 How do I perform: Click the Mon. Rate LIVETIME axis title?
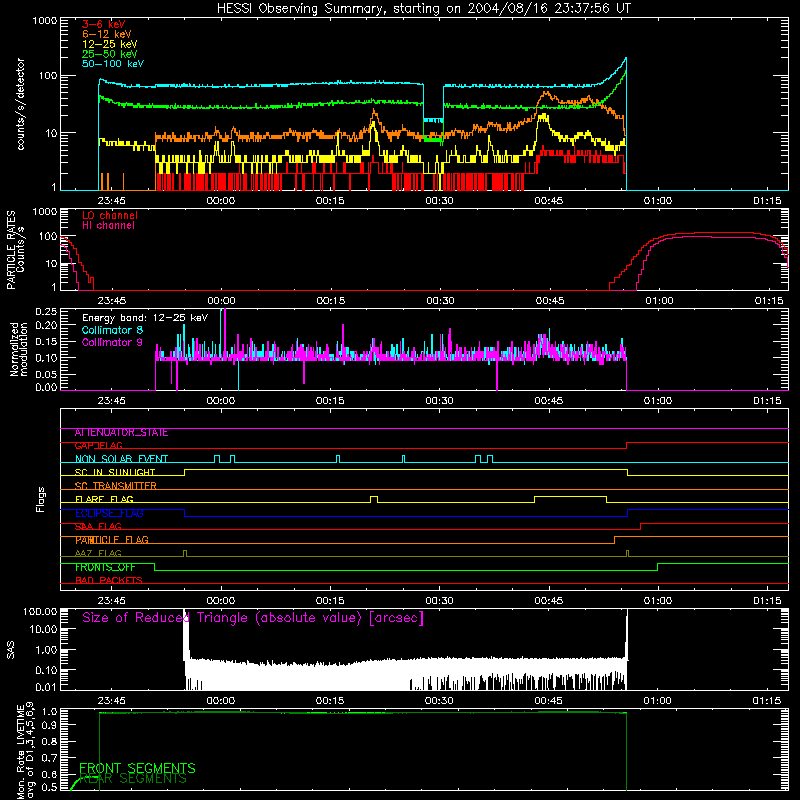[26, 750]
